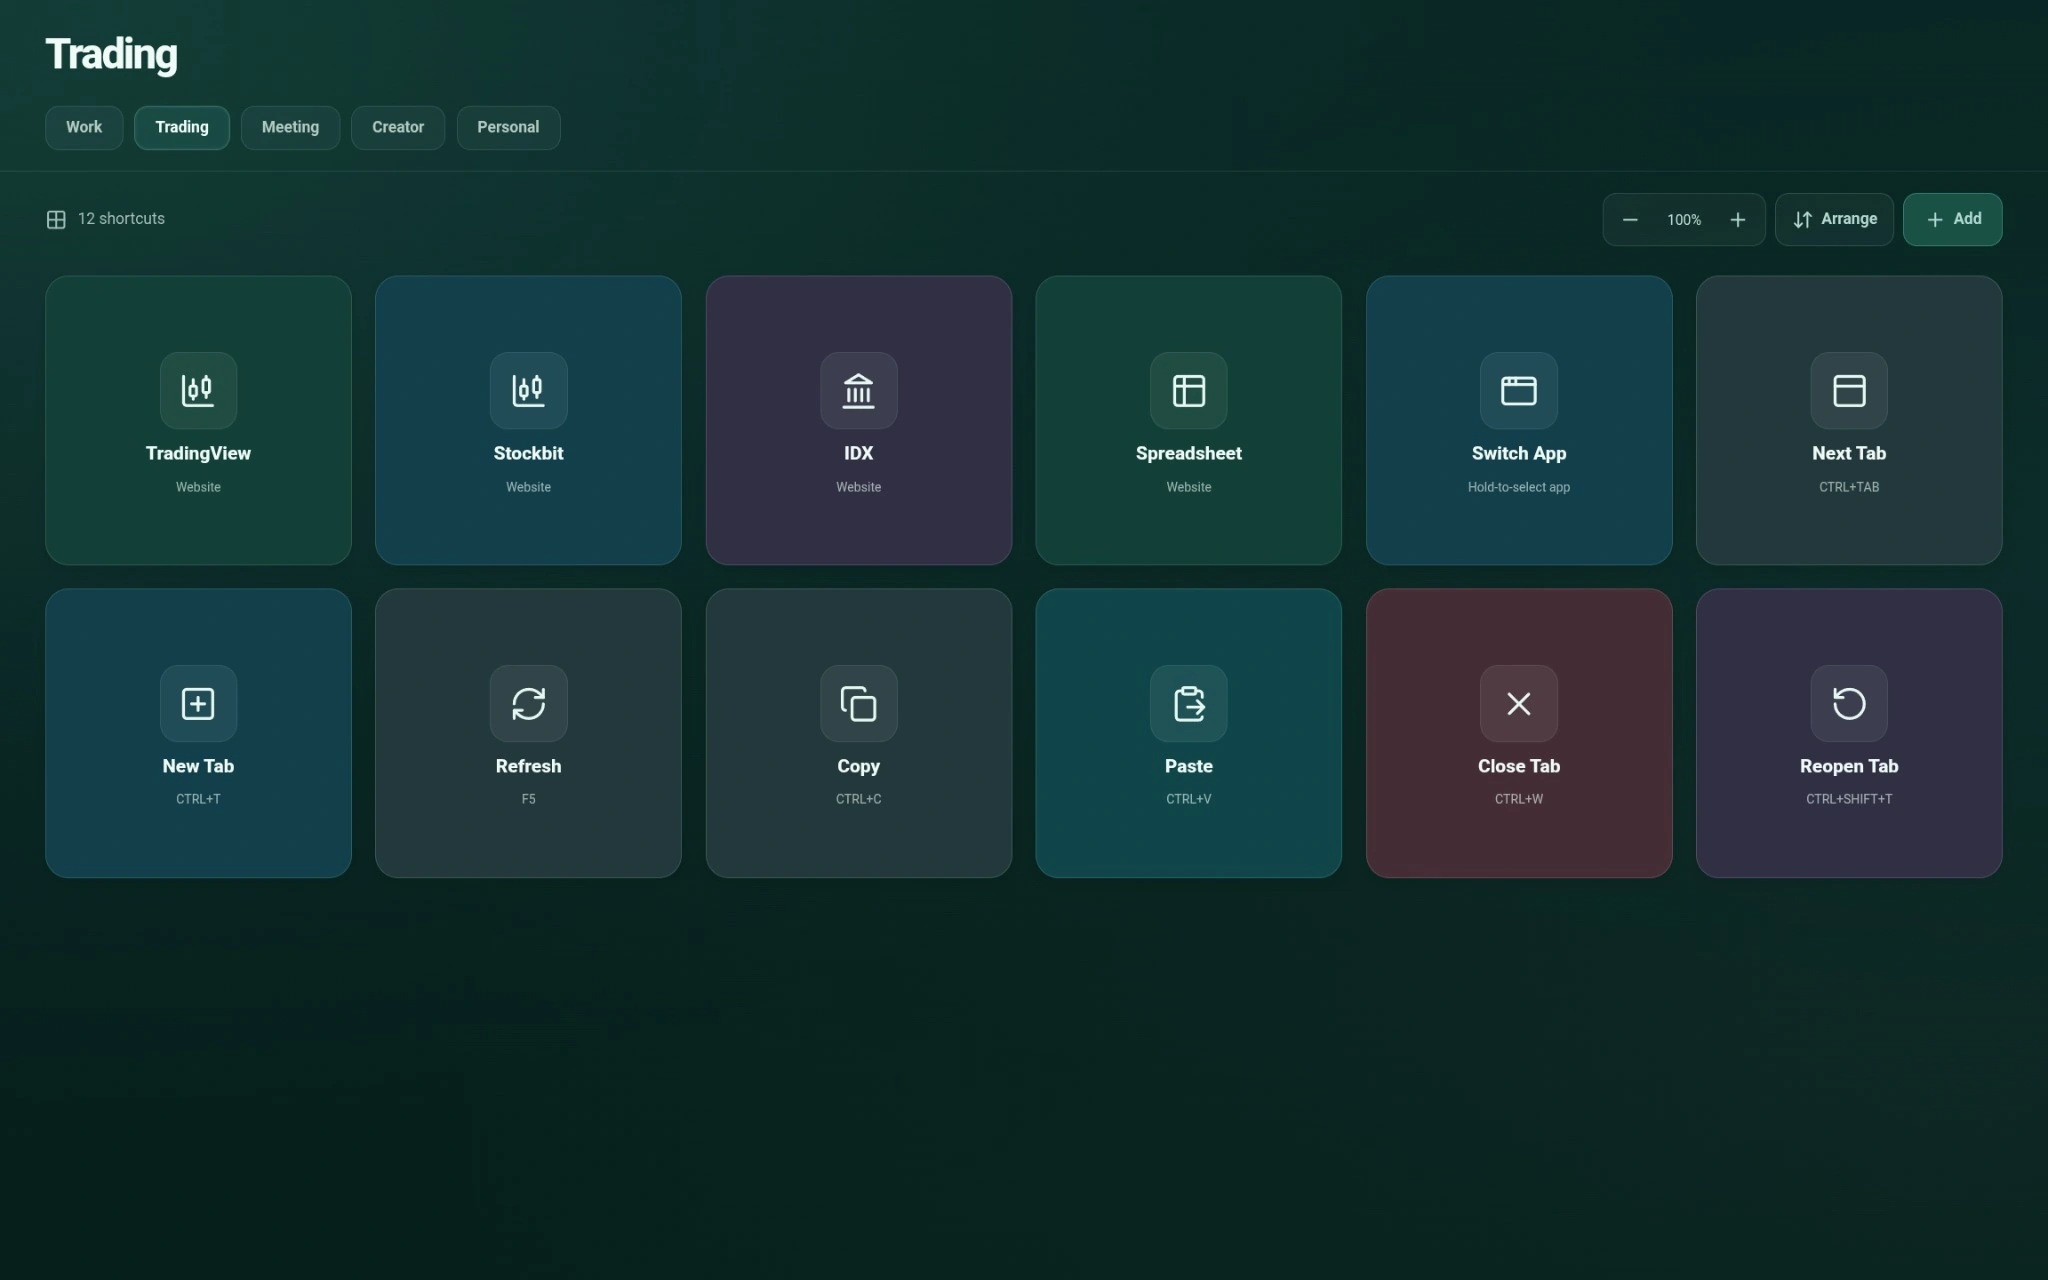Go to the Creator tab

coord(398,127)
